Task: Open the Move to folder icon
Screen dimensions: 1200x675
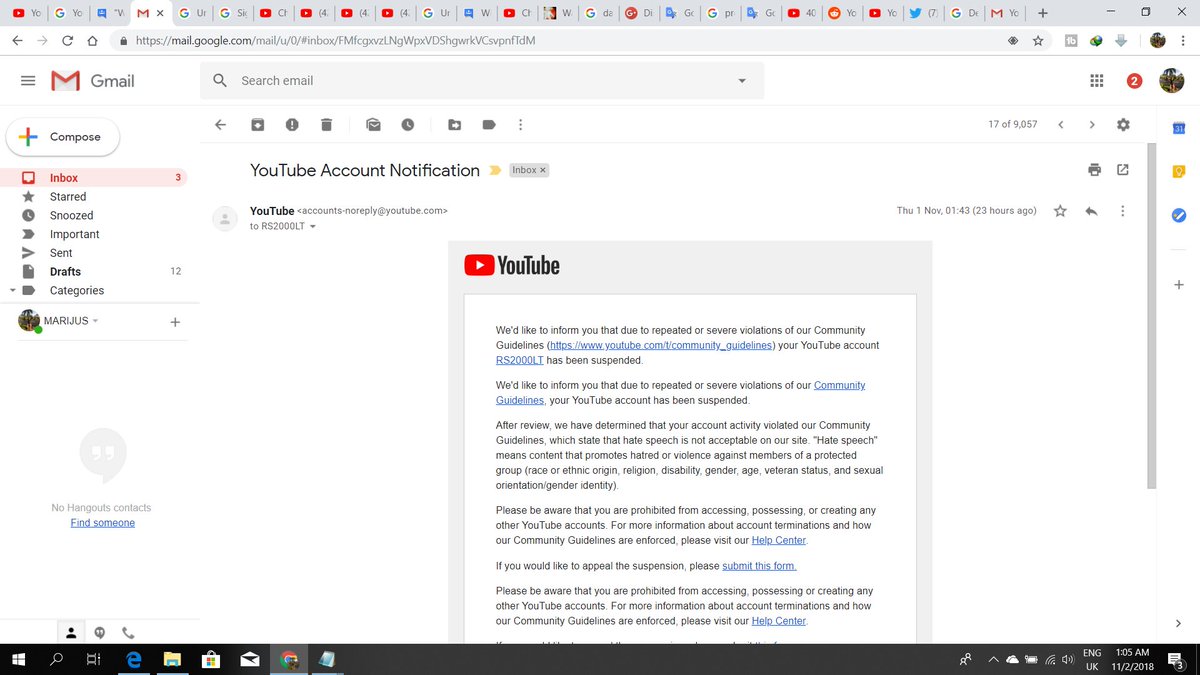Action: tap(455, 125)
